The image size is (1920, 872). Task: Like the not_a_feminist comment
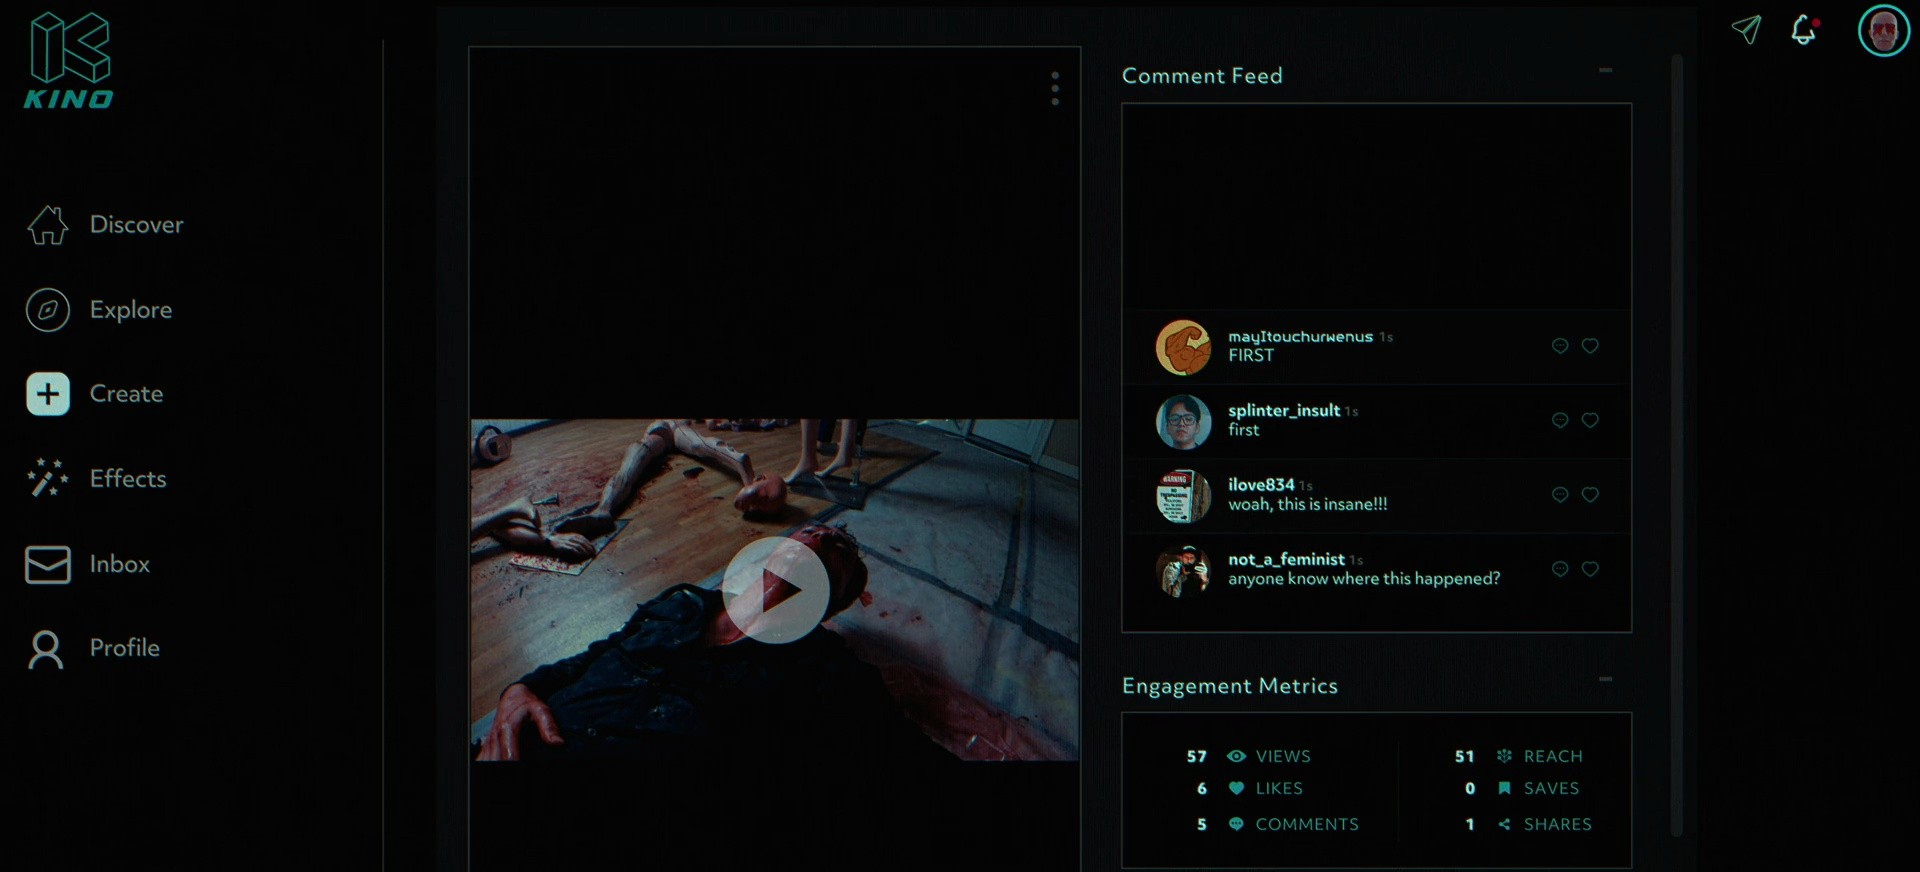(1590, 569)
